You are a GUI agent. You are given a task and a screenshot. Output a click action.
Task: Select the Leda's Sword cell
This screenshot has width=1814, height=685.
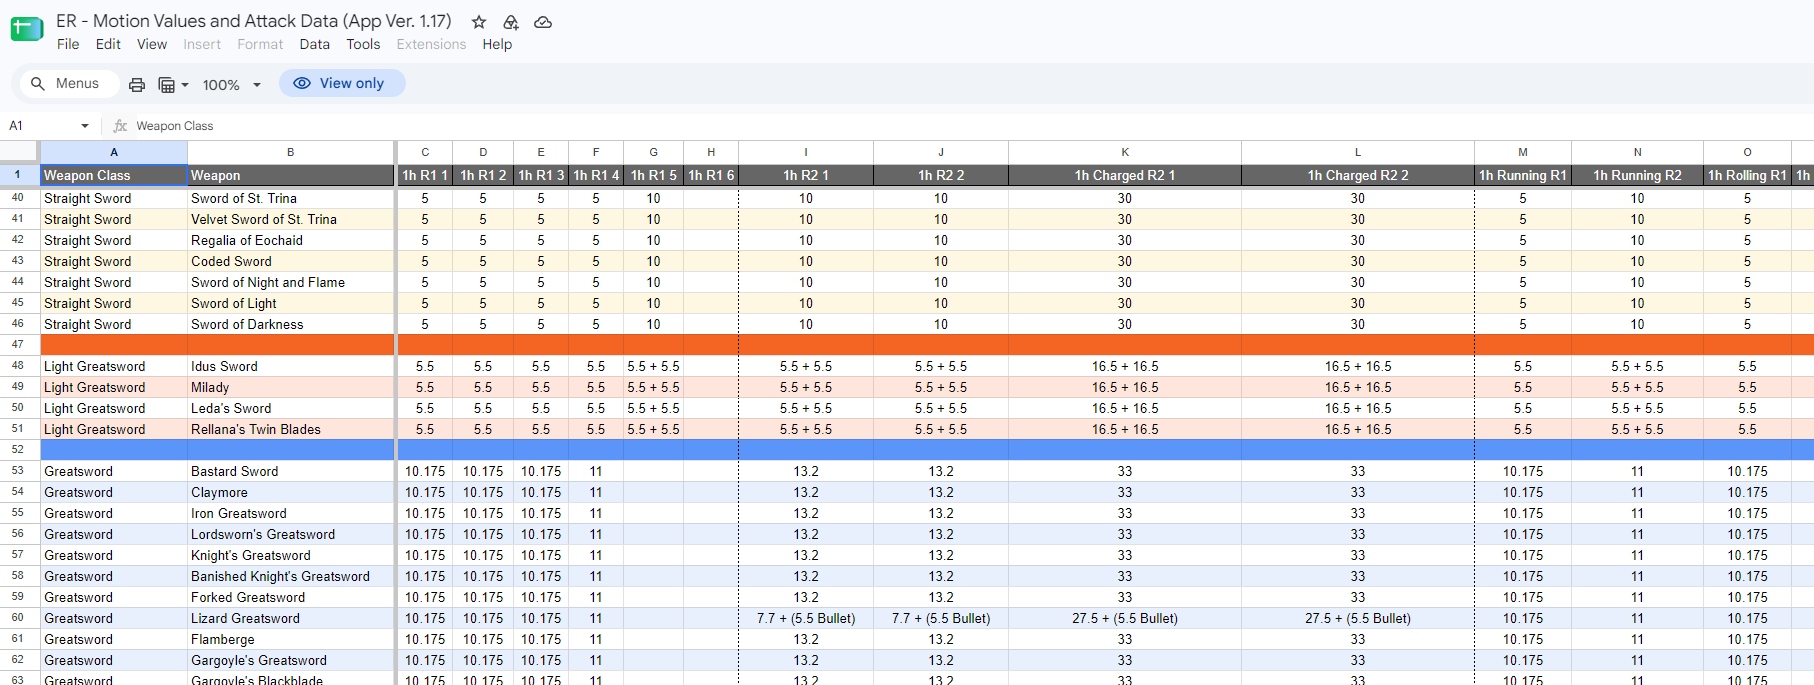coord(291,408)
